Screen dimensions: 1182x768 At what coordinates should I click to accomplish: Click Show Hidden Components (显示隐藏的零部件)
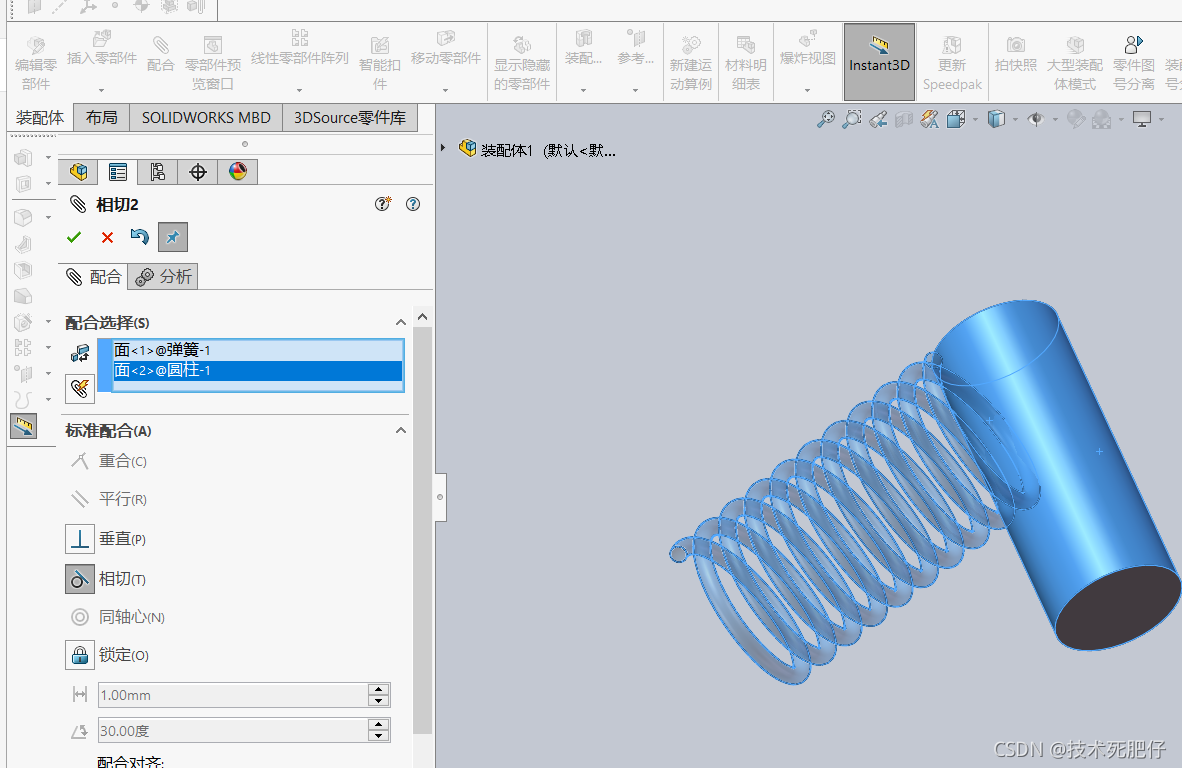point(522,63)
